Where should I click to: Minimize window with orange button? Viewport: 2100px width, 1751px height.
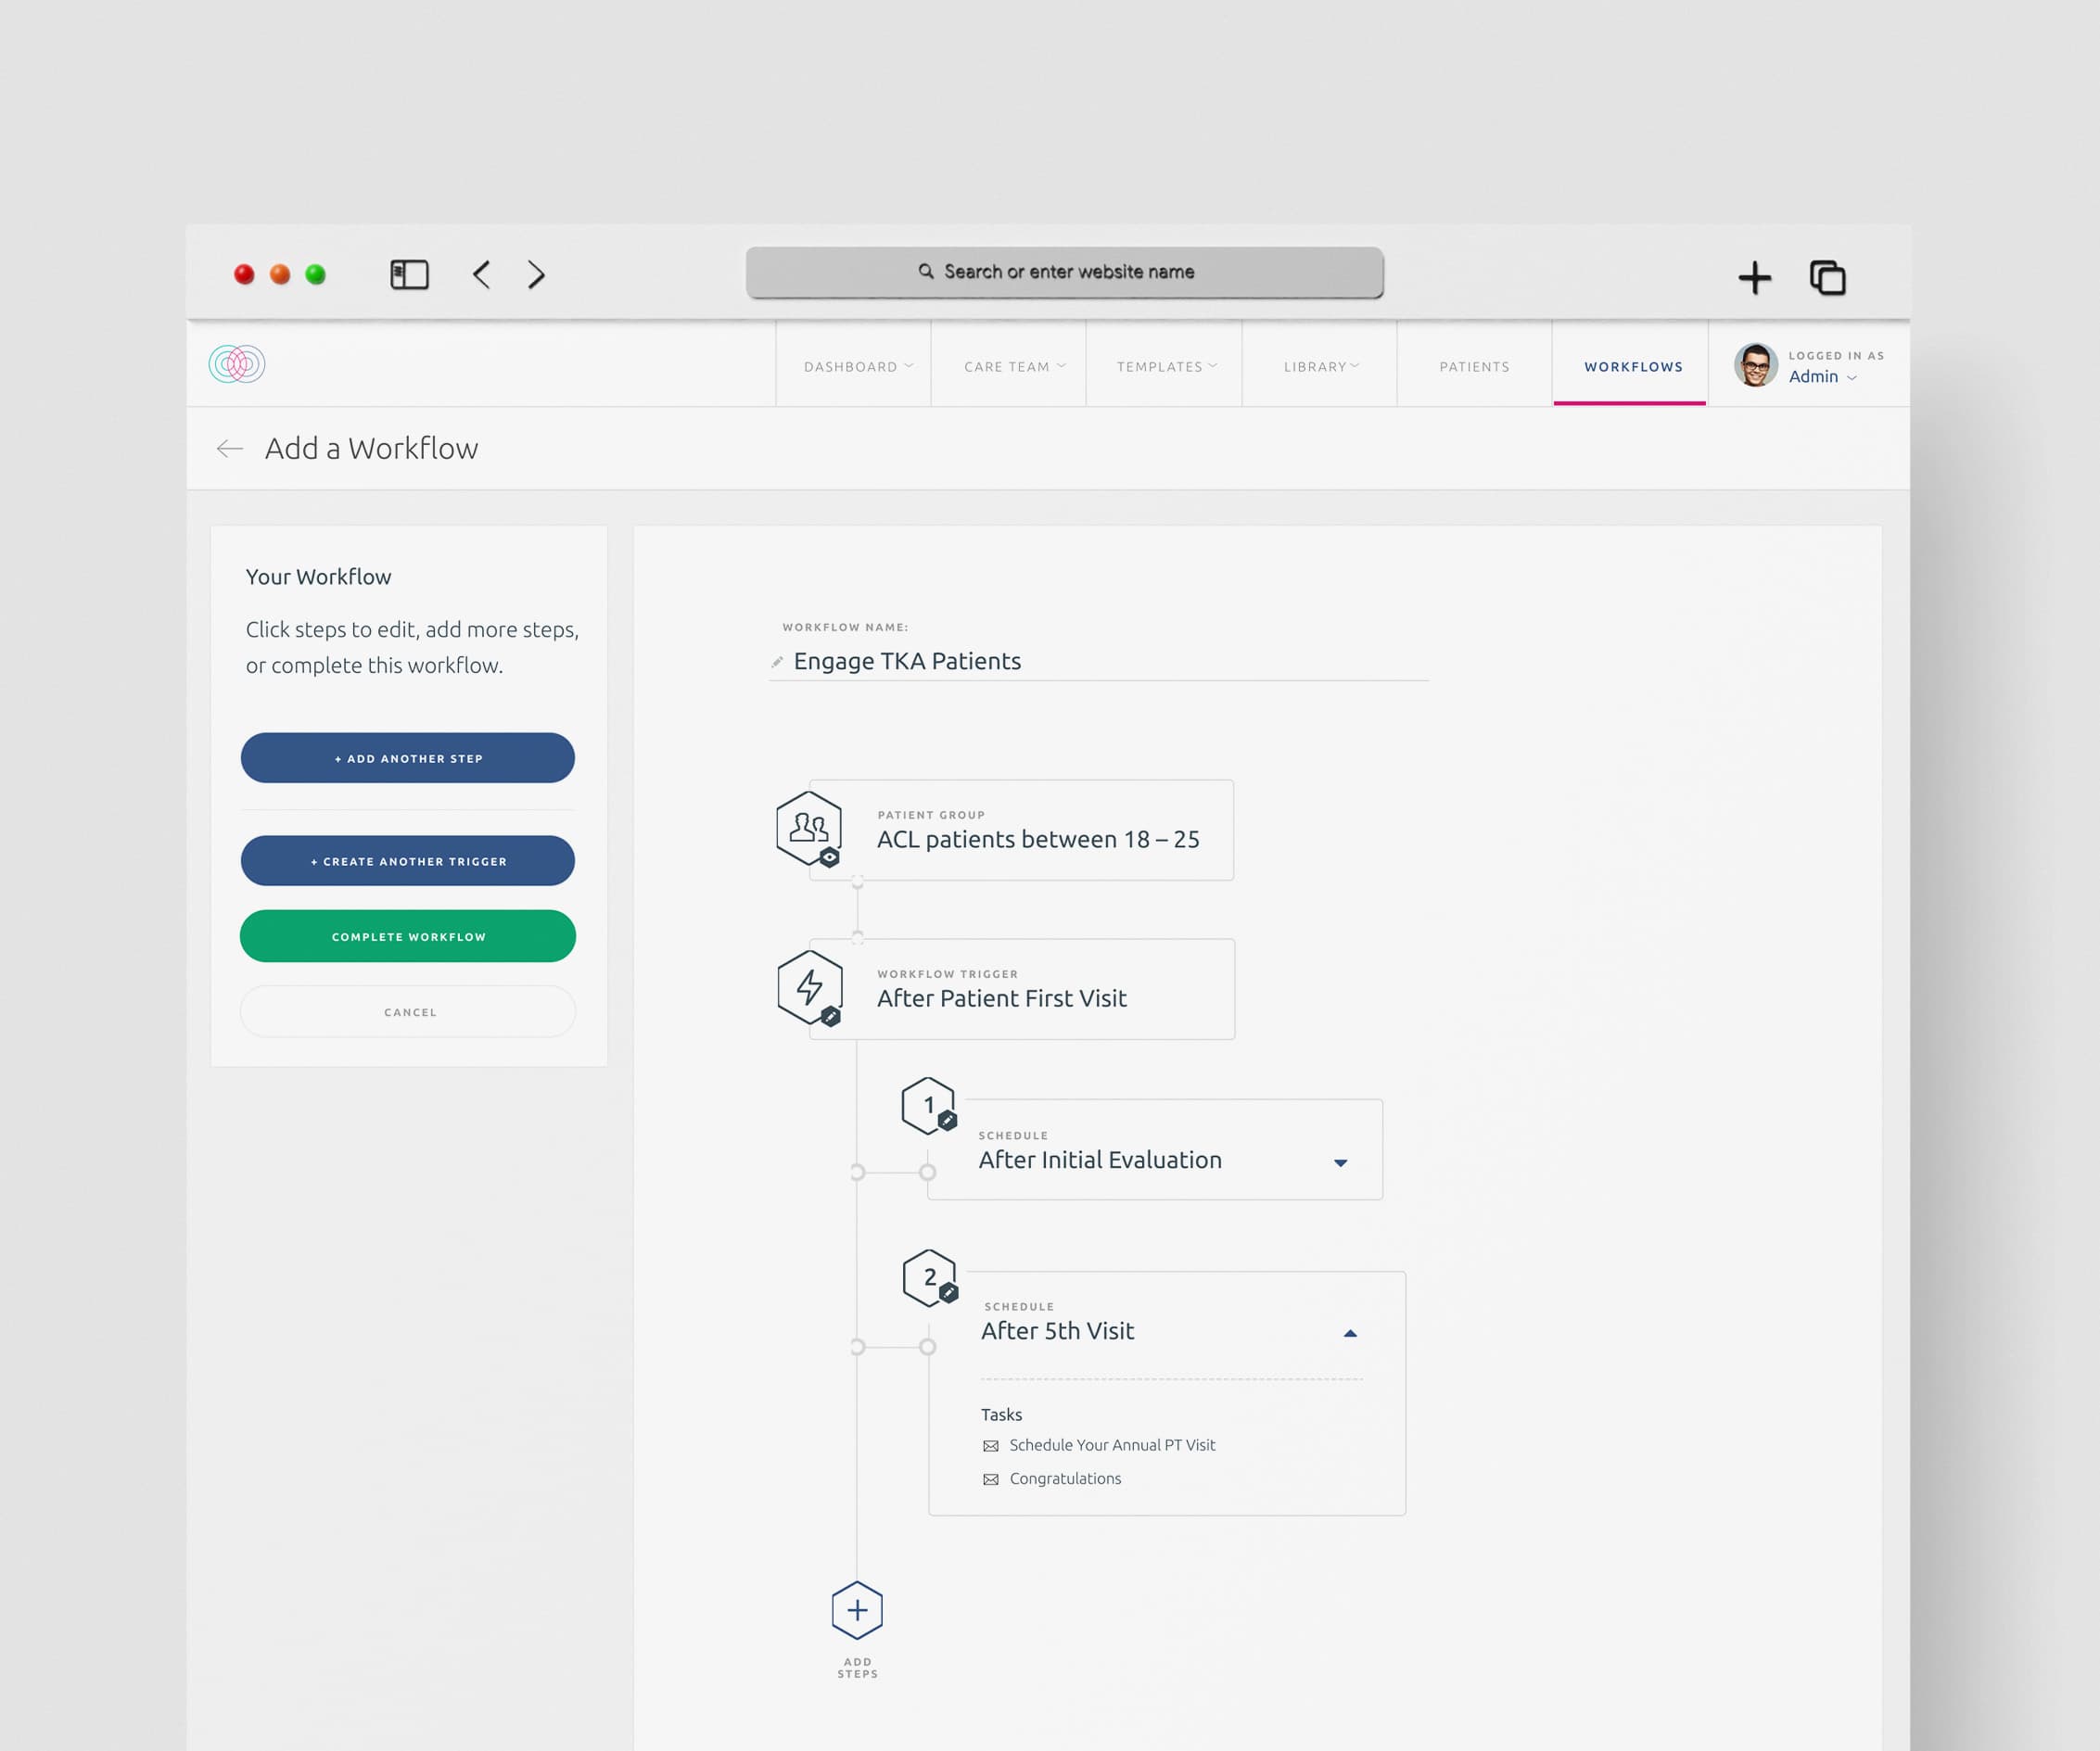(280, 274)
